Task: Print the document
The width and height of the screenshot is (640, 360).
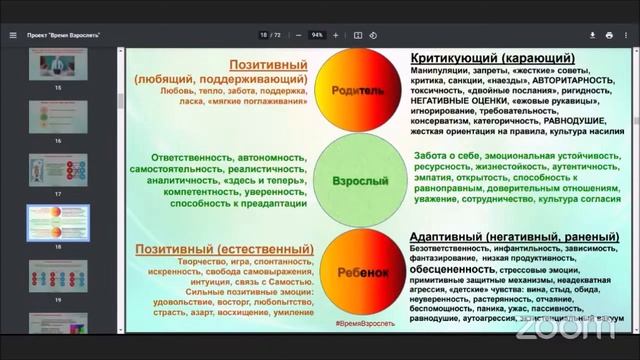Action: pyautogui.click(x=609, y=36)
